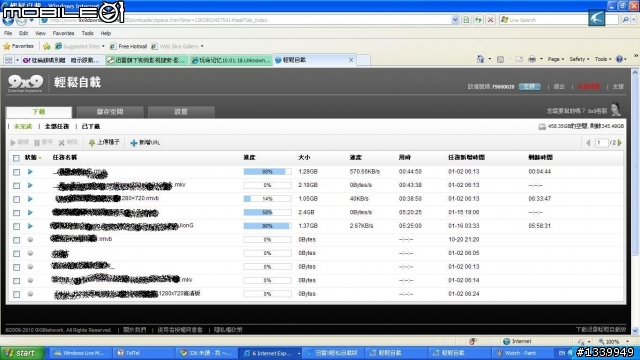Show the 已下載 task filter
The image size is (640, 360).
point(91,127)
